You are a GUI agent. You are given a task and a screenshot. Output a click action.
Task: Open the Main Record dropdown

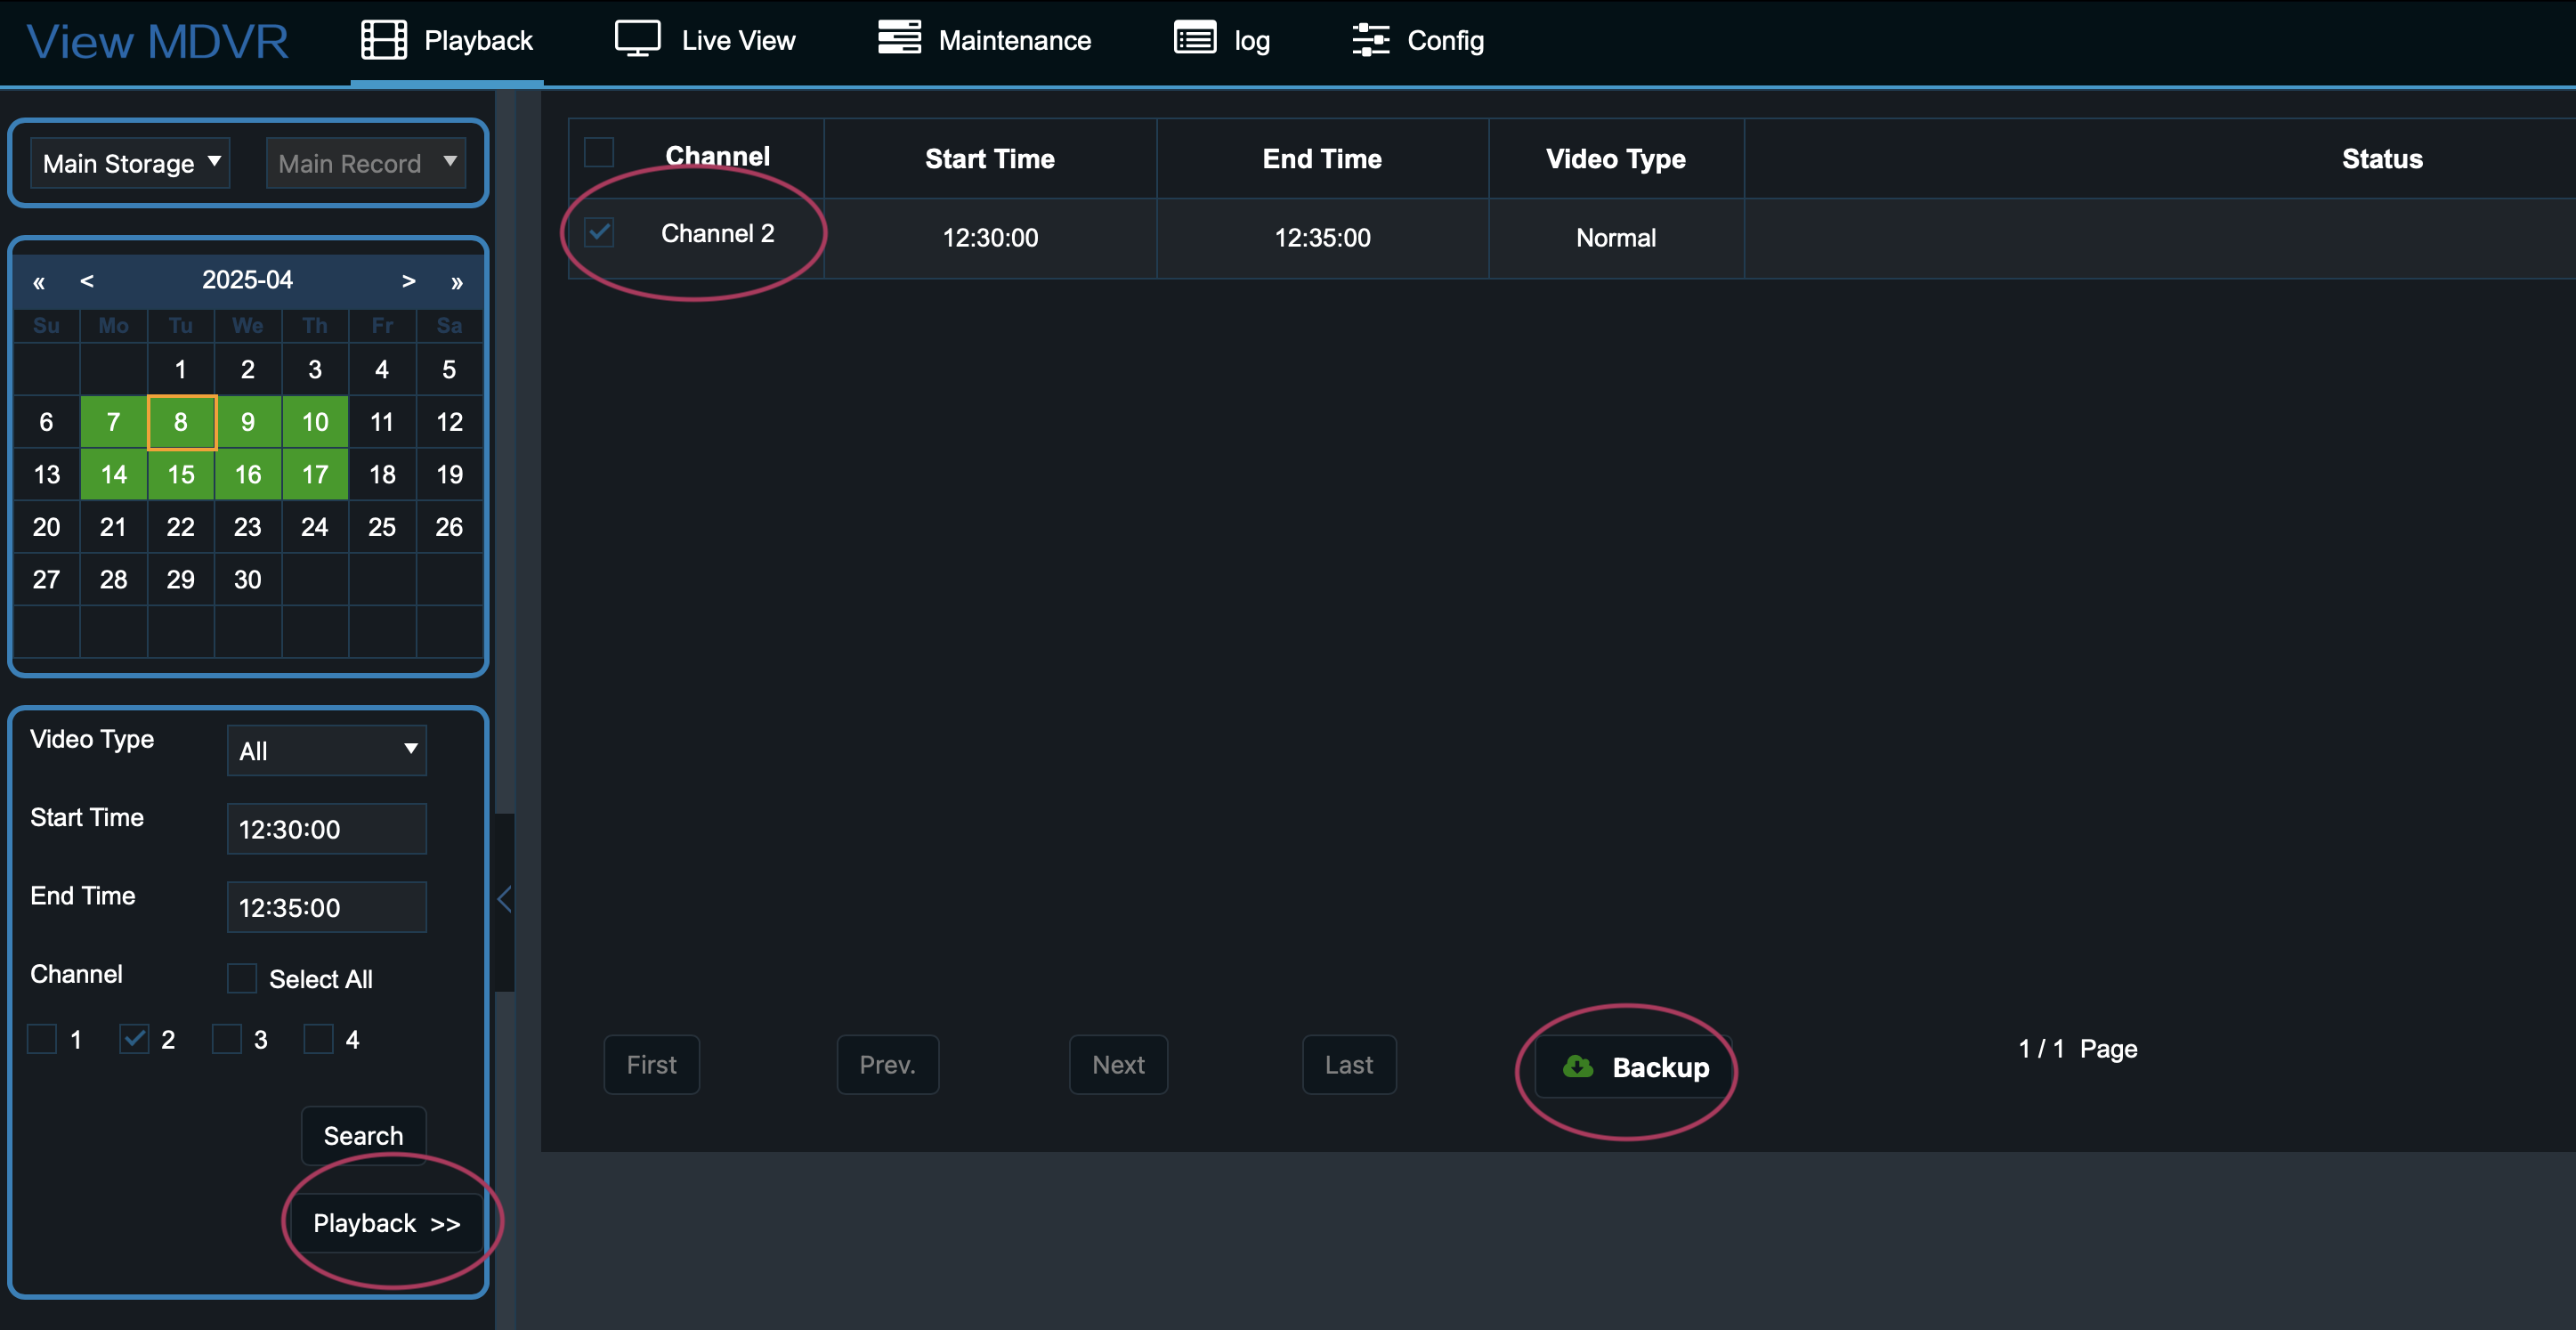click(365, 163)
